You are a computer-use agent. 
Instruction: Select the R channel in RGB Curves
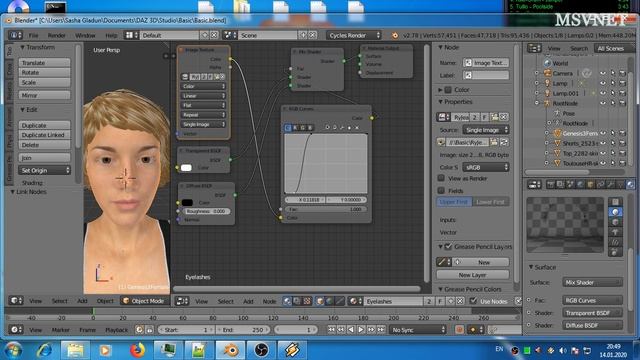tap(296, 128)
